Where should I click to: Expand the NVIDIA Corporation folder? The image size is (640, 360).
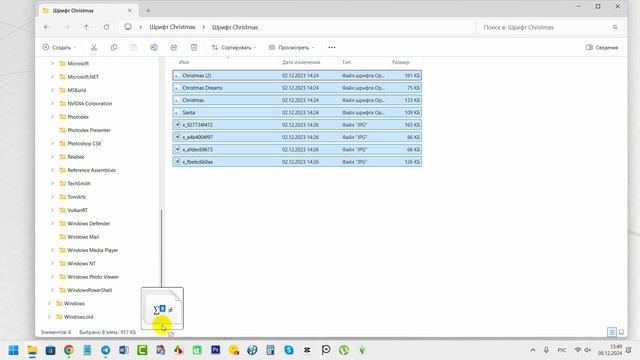tap(52, 103)
